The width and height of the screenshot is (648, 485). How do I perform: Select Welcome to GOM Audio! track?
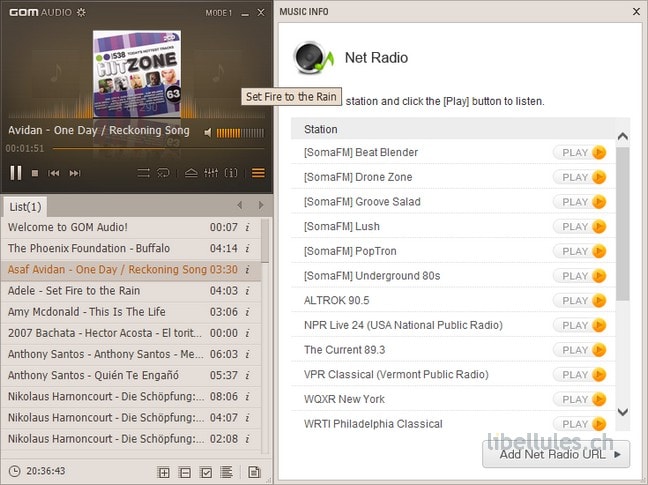point(131,227)
